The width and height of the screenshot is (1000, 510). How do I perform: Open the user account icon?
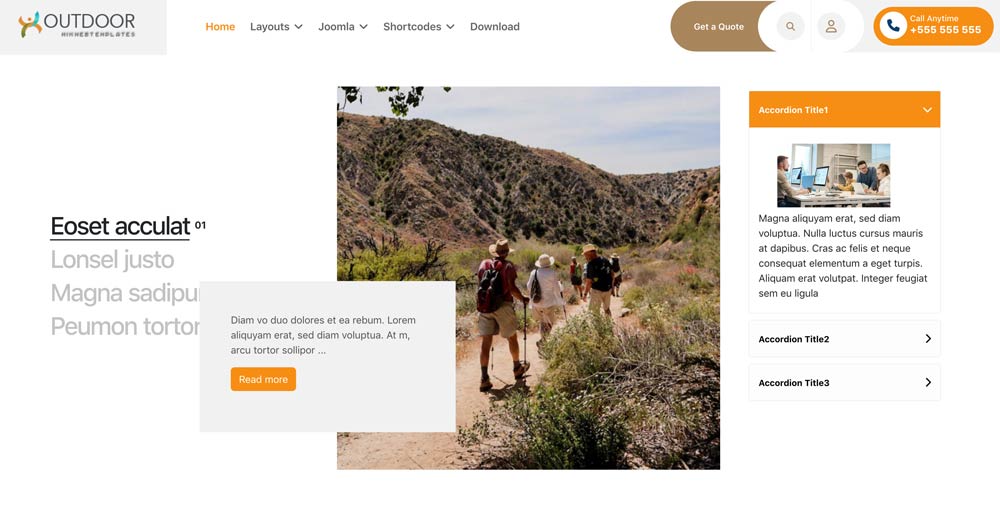coord(831,27)
